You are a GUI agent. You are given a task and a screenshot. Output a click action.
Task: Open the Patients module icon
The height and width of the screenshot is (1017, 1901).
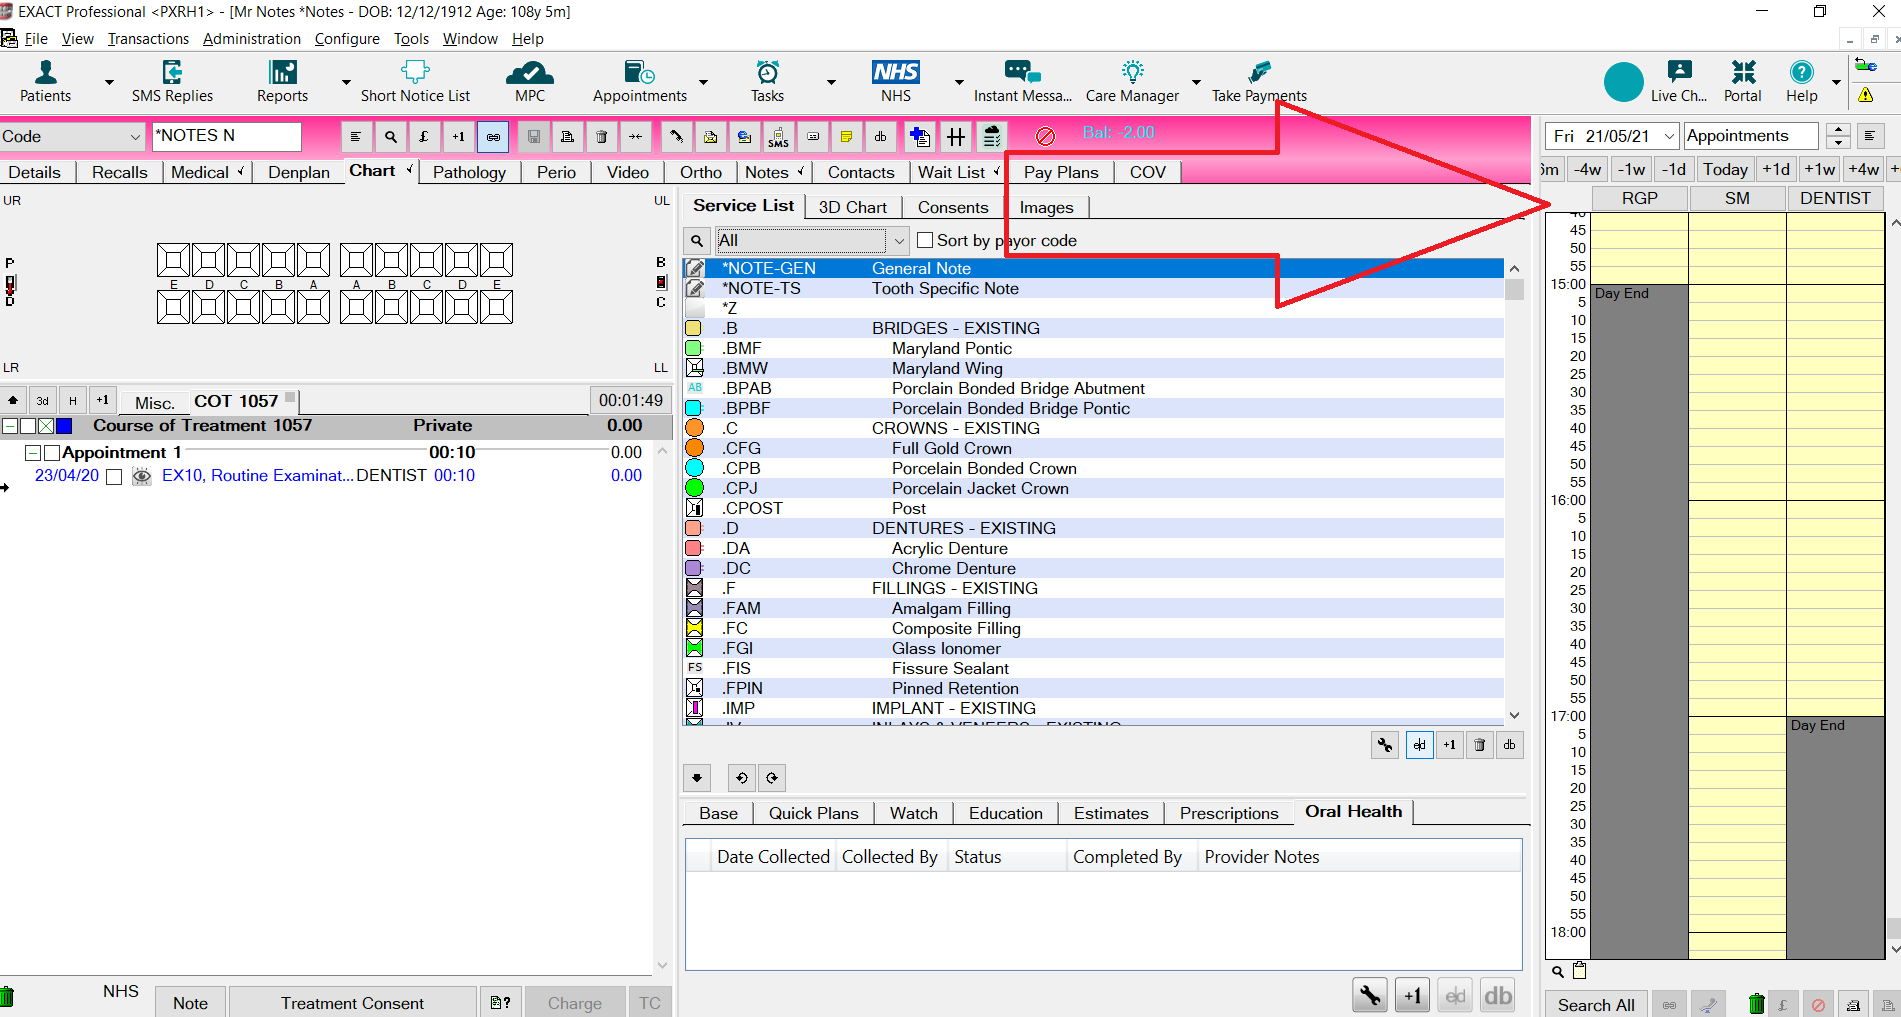point(45,81)
